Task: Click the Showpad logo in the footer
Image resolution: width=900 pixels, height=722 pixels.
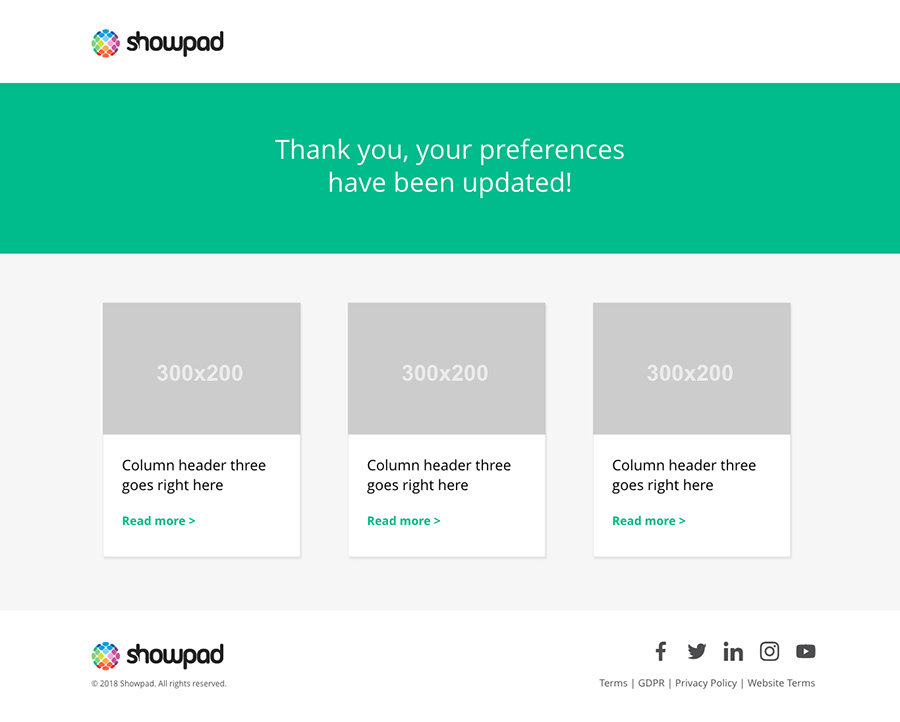Action: pos(158,655)
